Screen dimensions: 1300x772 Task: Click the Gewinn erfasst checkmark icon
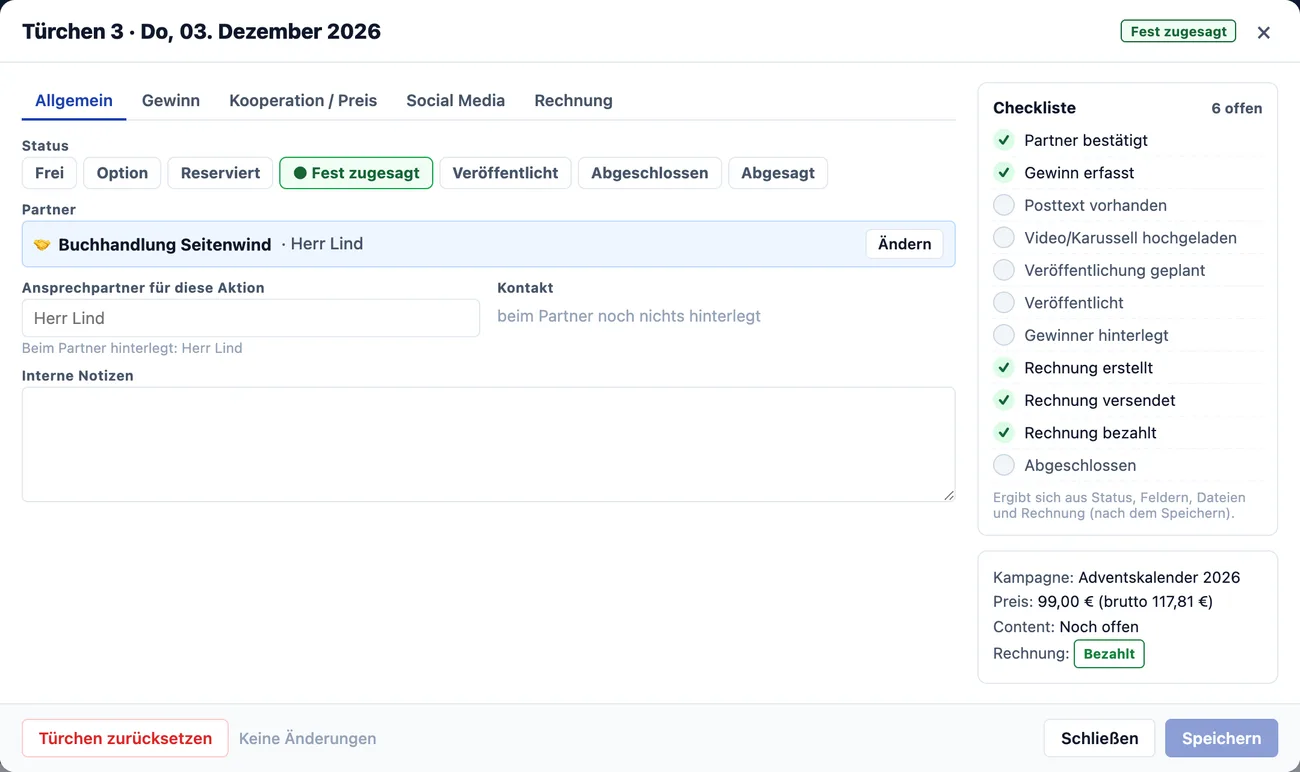[1004, 173]
